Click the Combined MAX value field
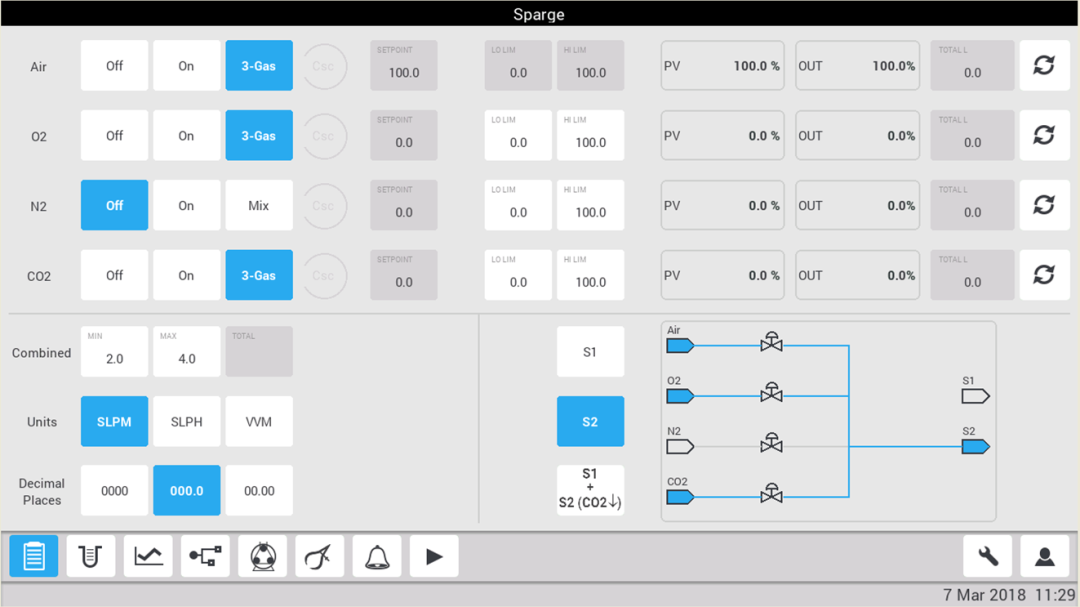 187,351
